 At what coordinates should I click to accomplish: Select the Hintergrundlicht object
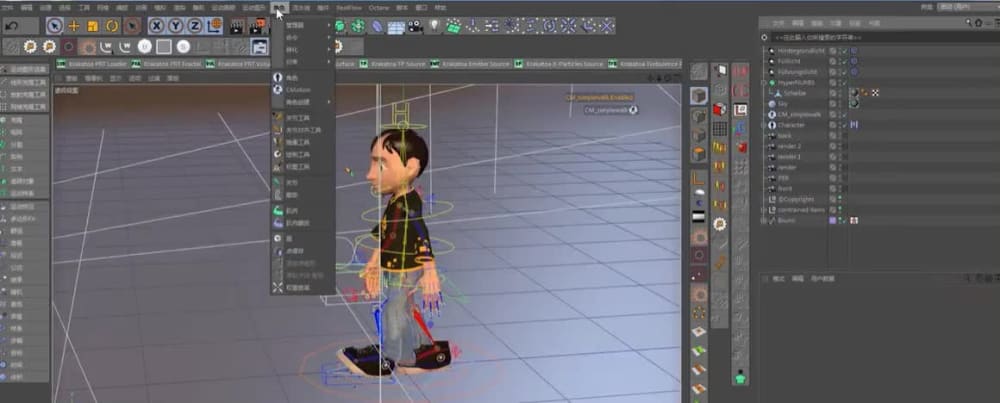(801, 50)
